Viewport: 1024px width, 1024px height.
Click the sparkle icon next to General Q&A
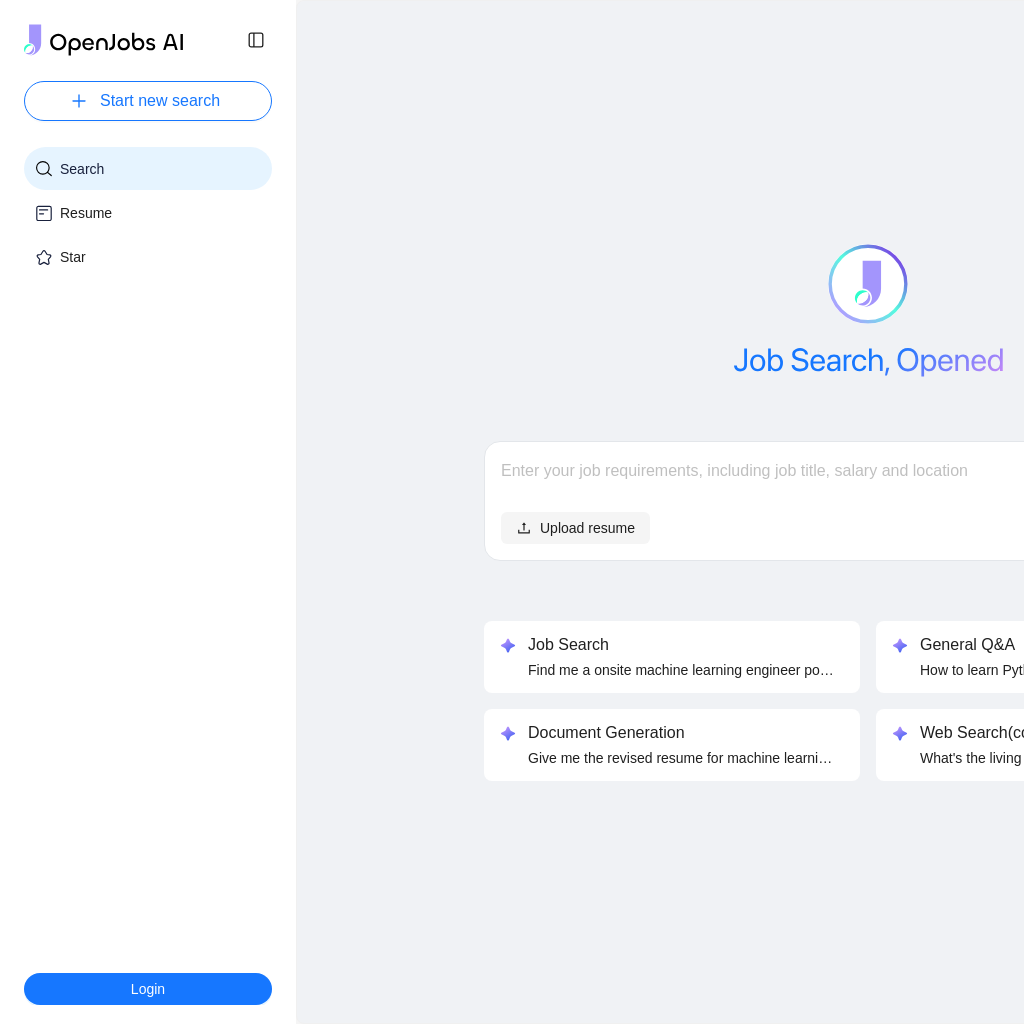900,645
